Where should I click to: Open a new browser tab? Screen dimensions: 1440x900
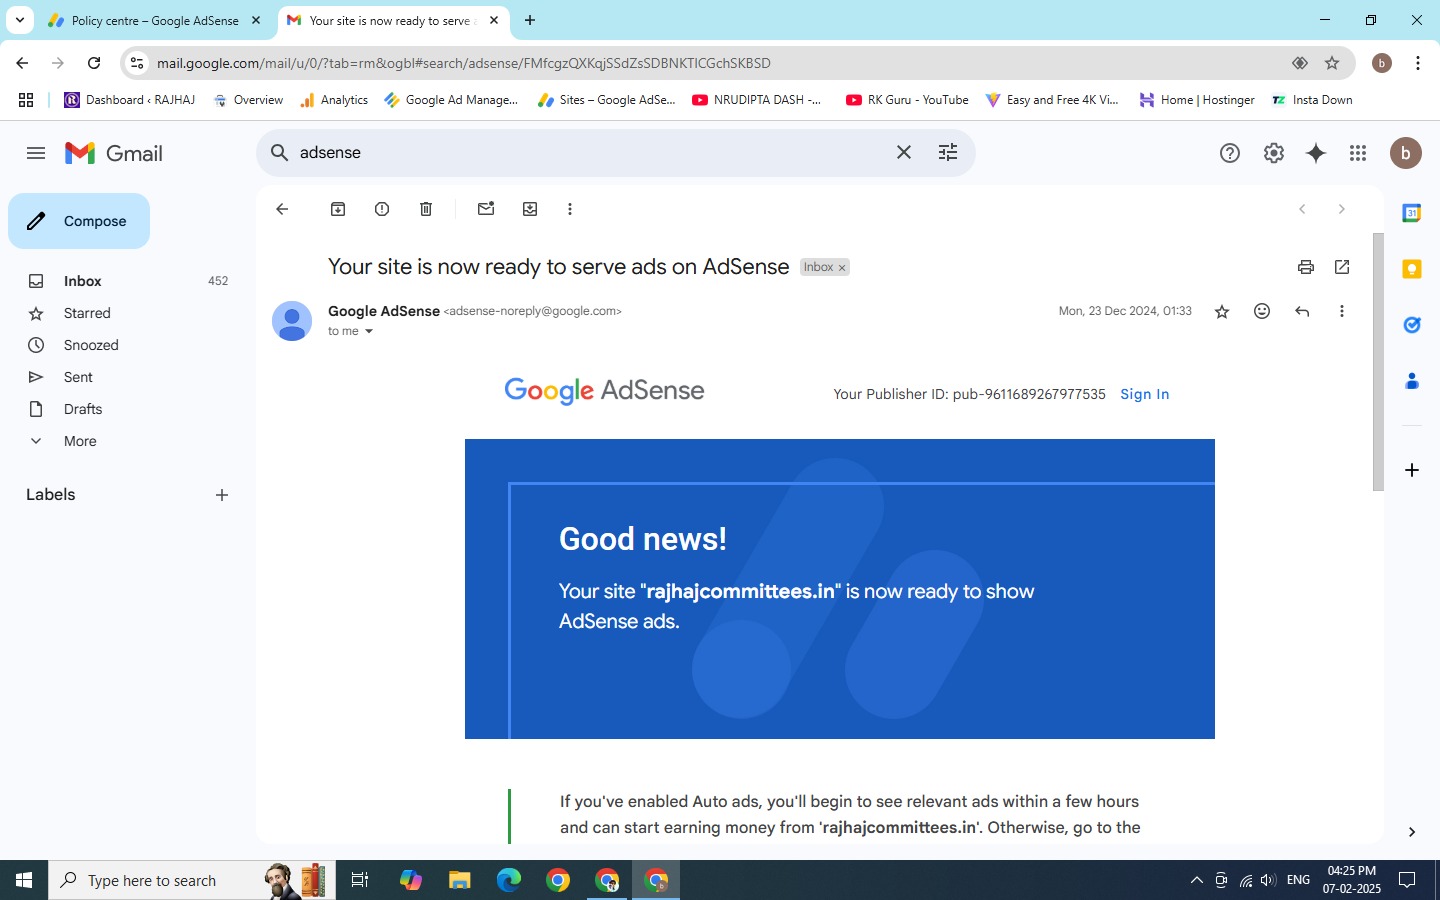530,20
